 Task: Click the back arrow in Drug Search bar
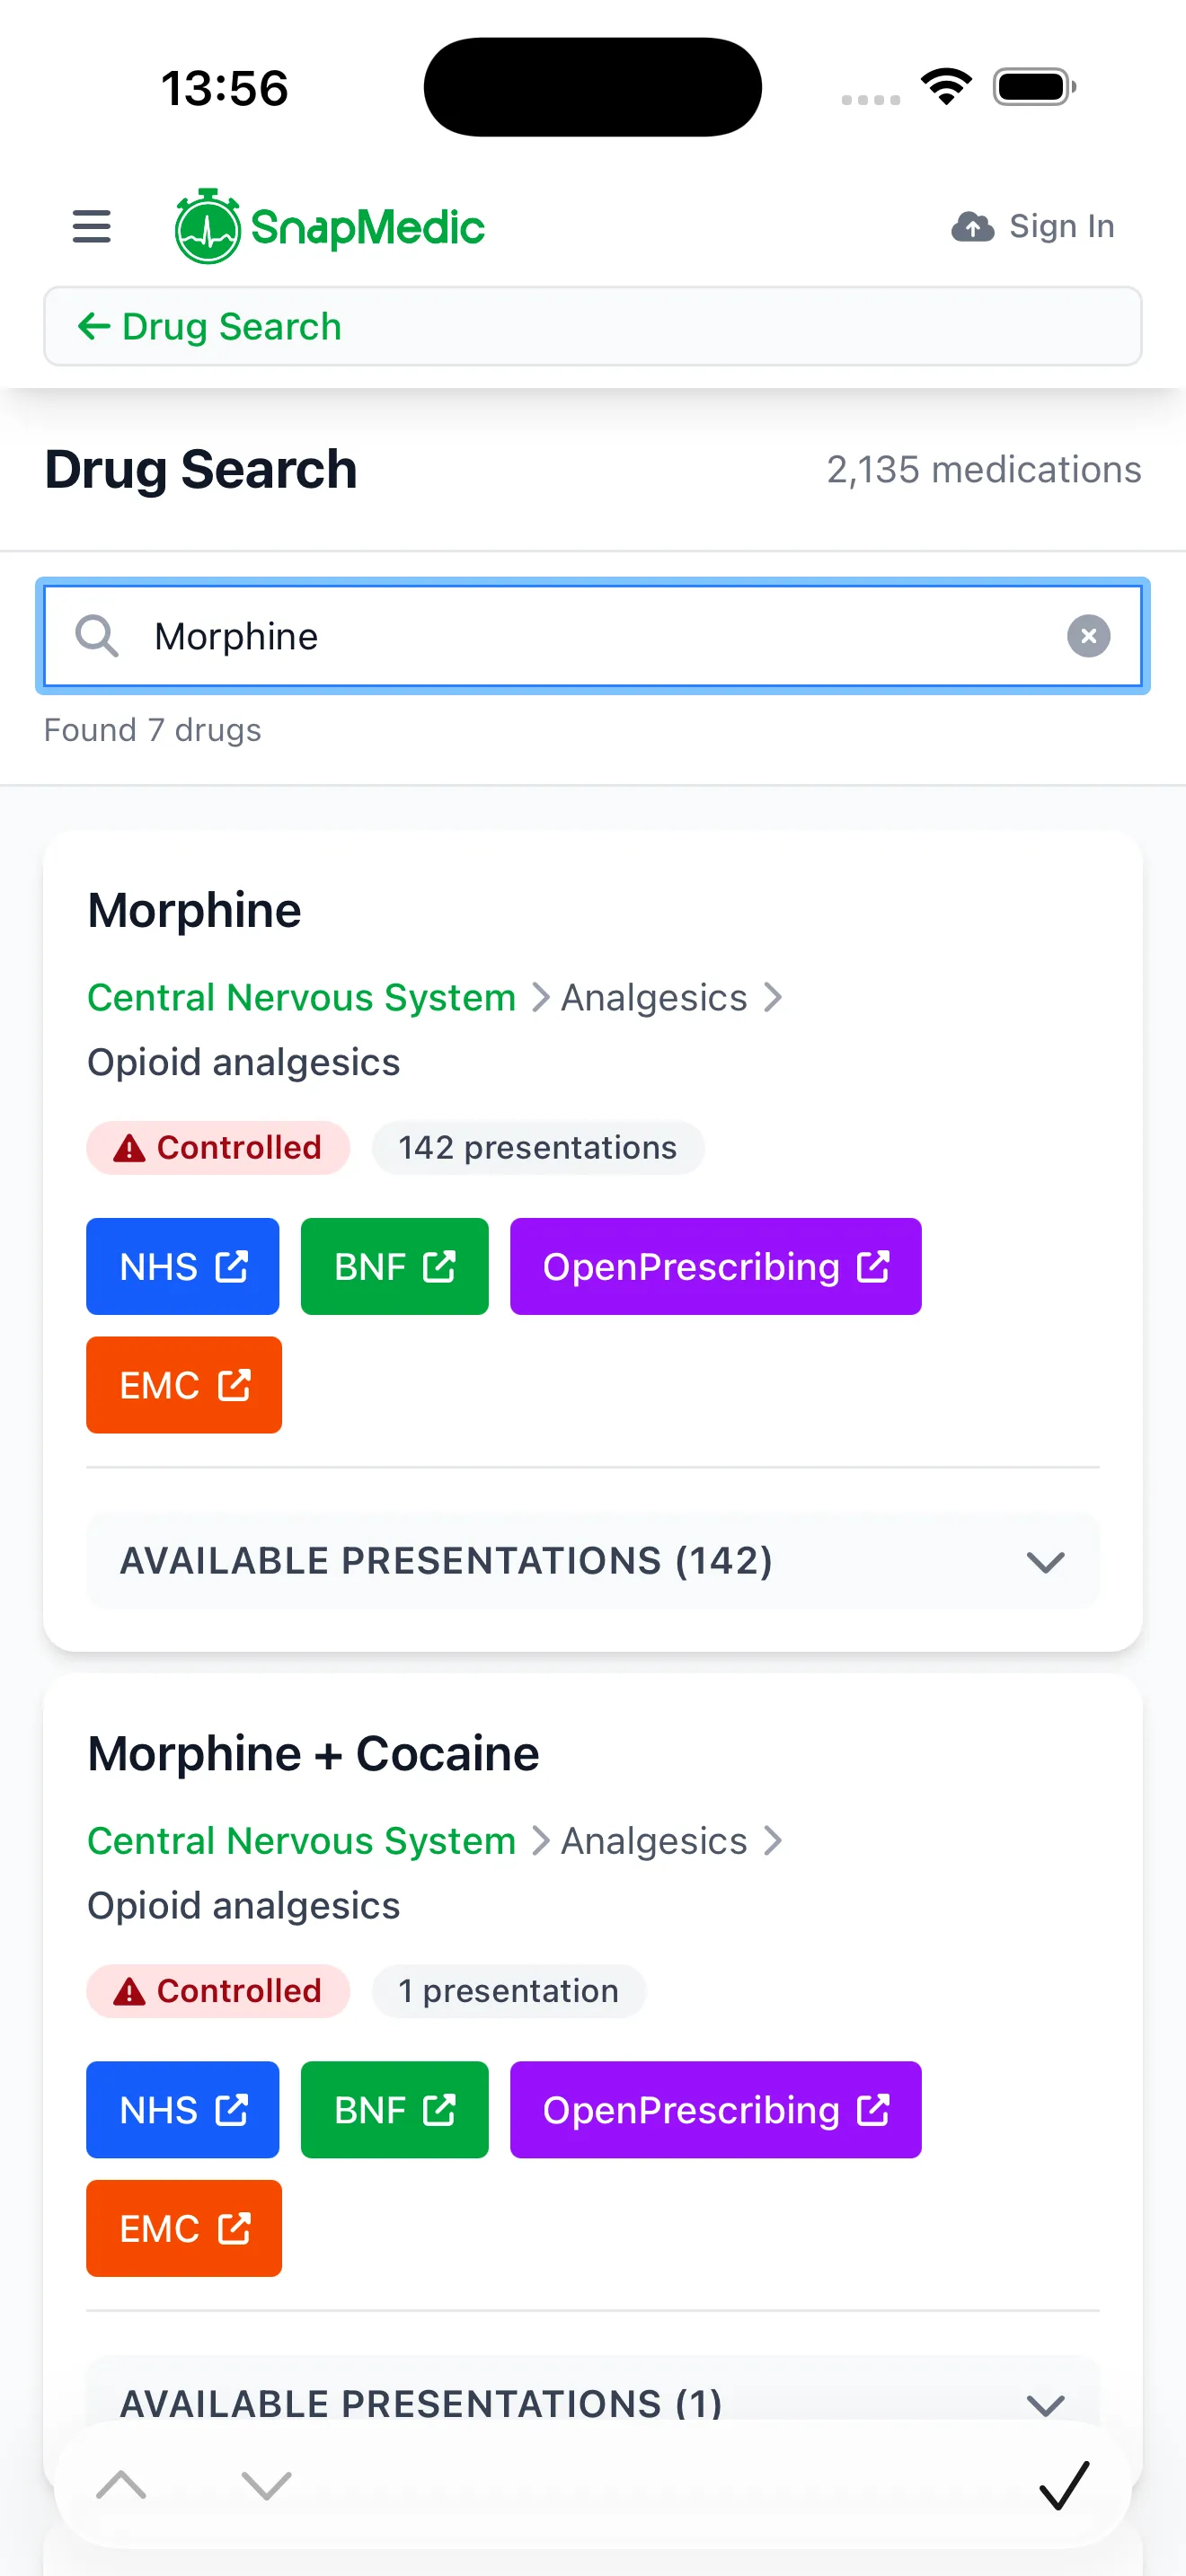coord(93,326)
